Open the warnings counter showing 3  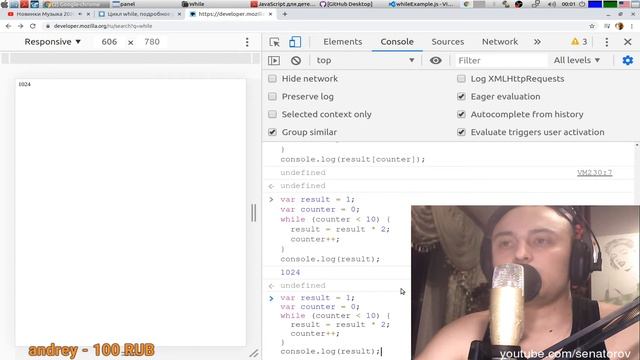click(x=579, y=42)
